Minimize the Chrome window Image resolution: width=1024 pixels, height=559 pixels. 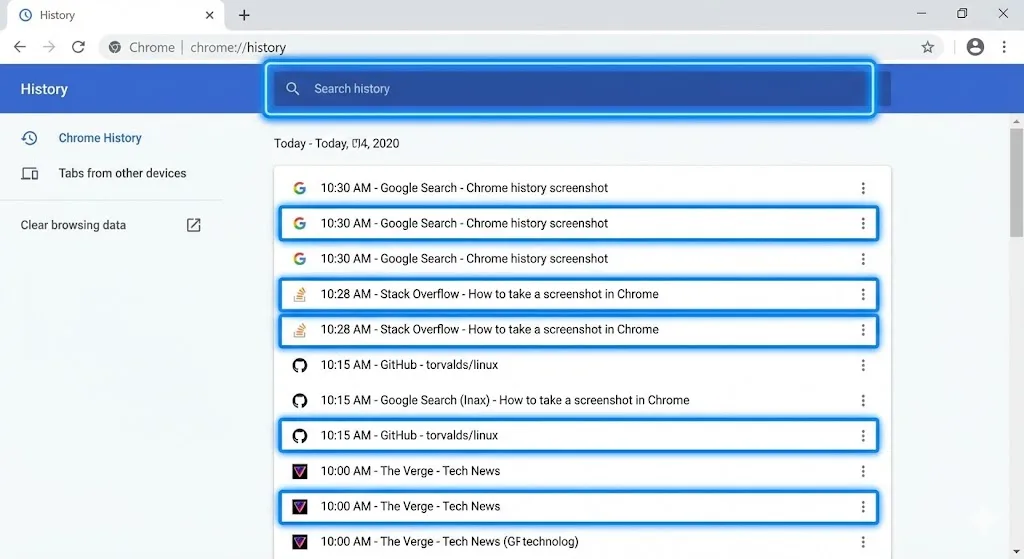pos(921,13)
